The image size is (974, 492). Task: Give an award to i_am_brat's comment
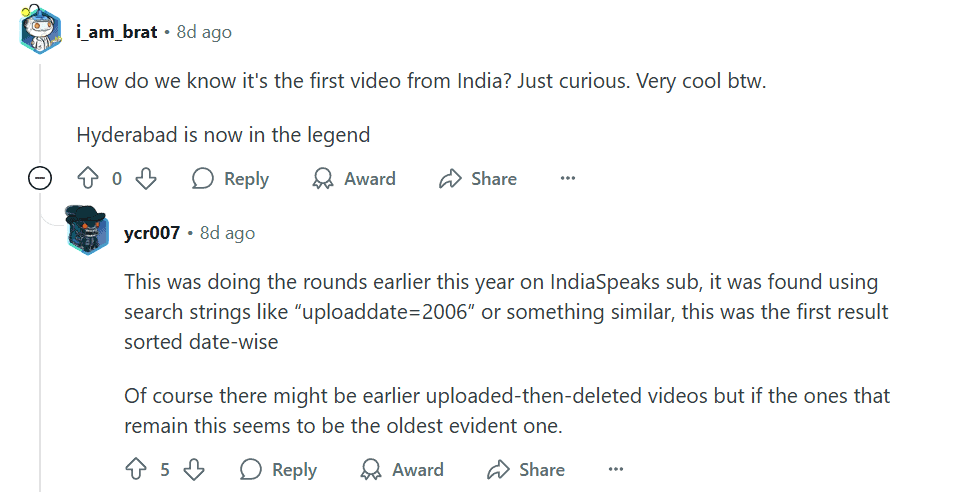click(x=354, y=179)
